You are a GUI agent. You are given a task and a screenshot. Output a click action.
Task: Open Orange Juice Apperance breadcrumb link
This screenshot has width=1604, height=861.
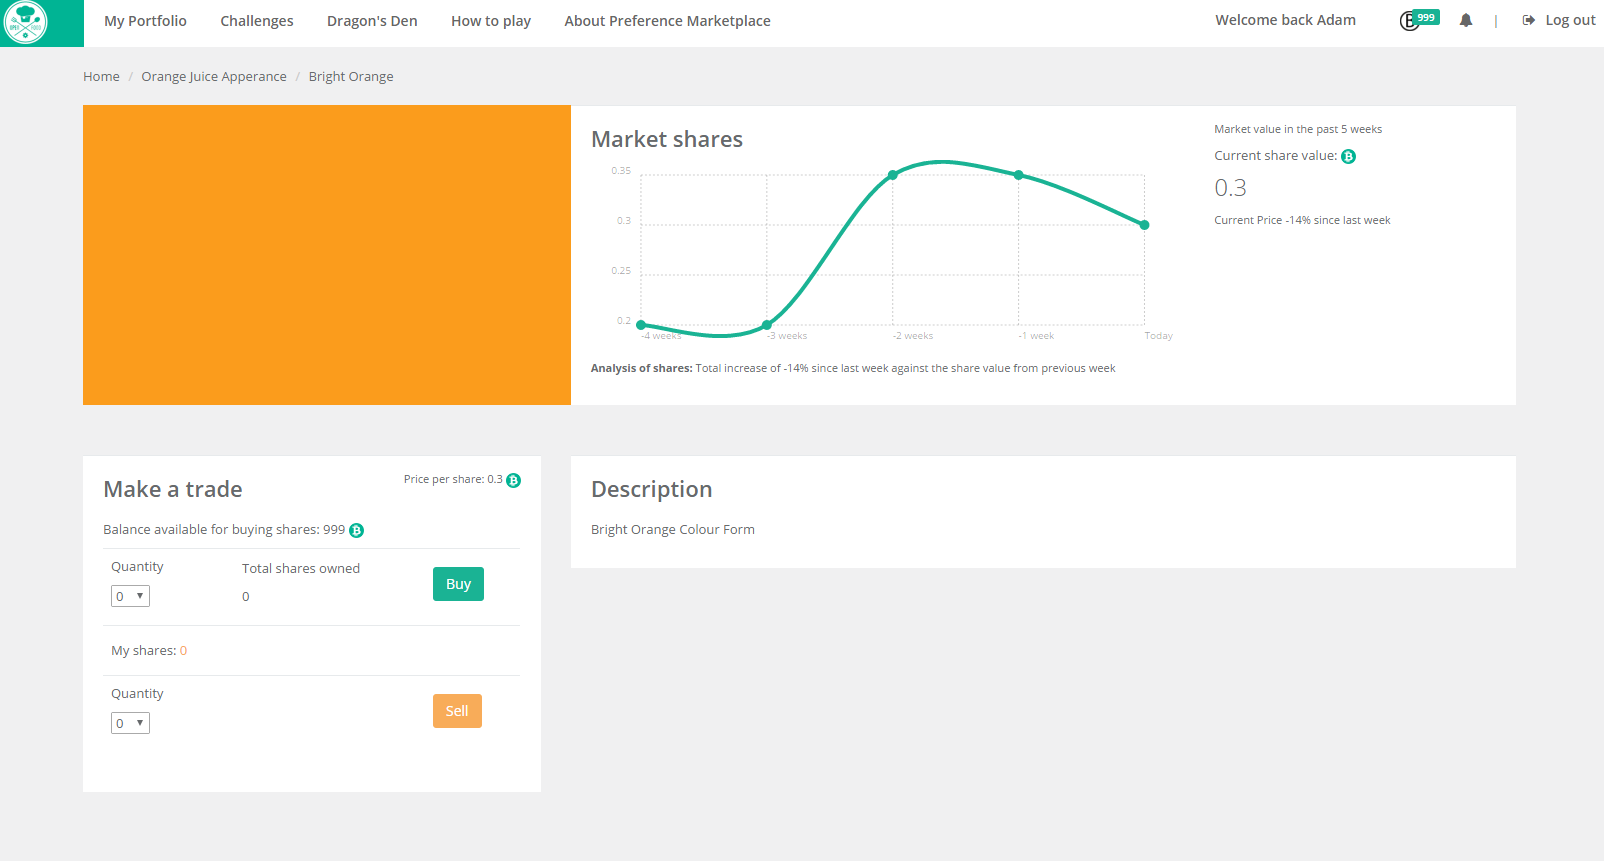(214, 77)
